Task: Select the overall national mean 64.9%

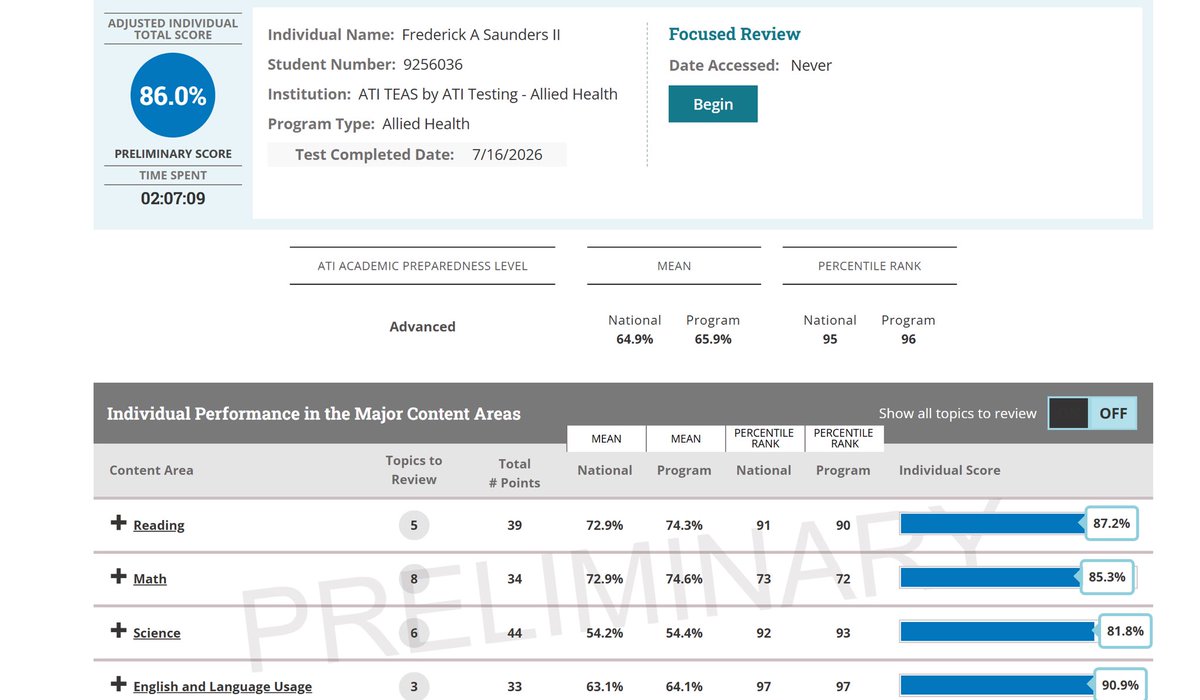Action: pos(635,339)
